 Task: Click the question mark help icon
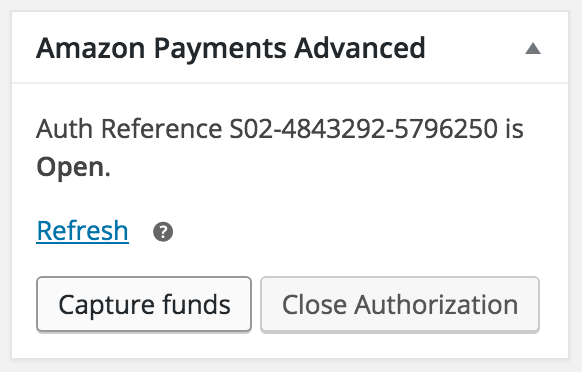(163, 232)
